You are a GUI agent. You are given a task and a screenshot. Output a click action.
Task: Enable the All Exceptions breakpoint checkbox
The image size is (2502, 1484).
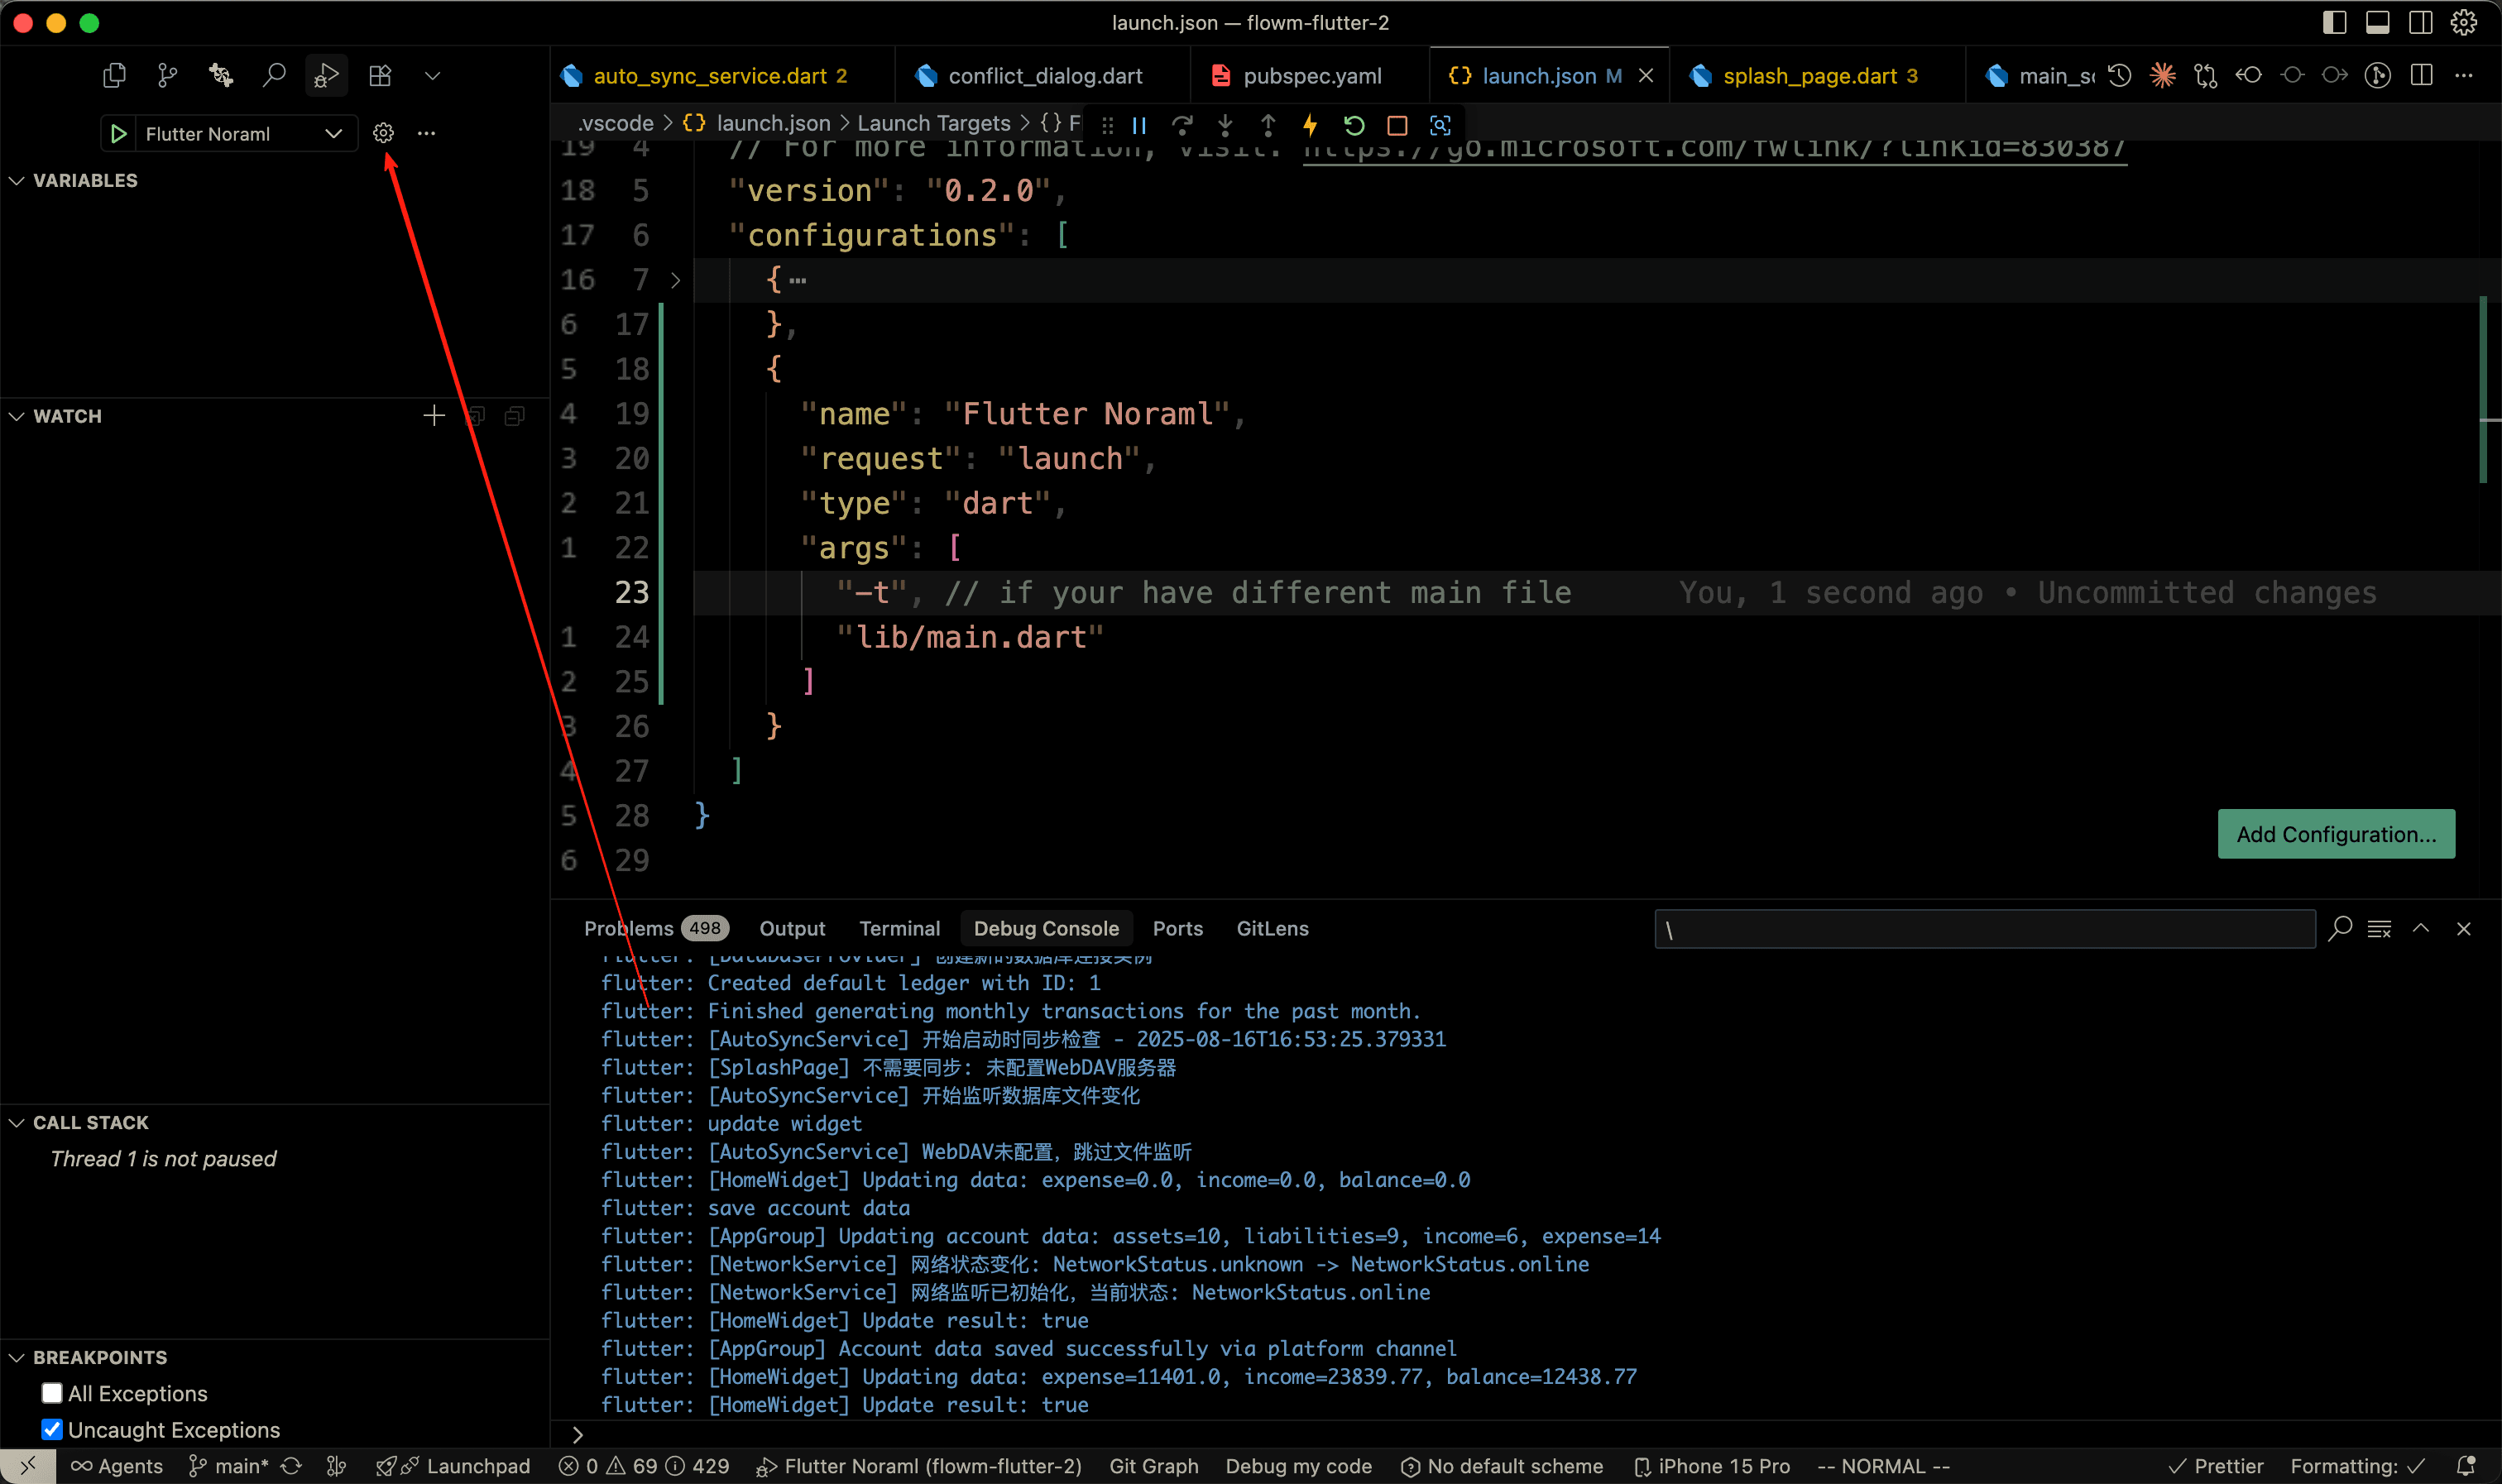52,1393
